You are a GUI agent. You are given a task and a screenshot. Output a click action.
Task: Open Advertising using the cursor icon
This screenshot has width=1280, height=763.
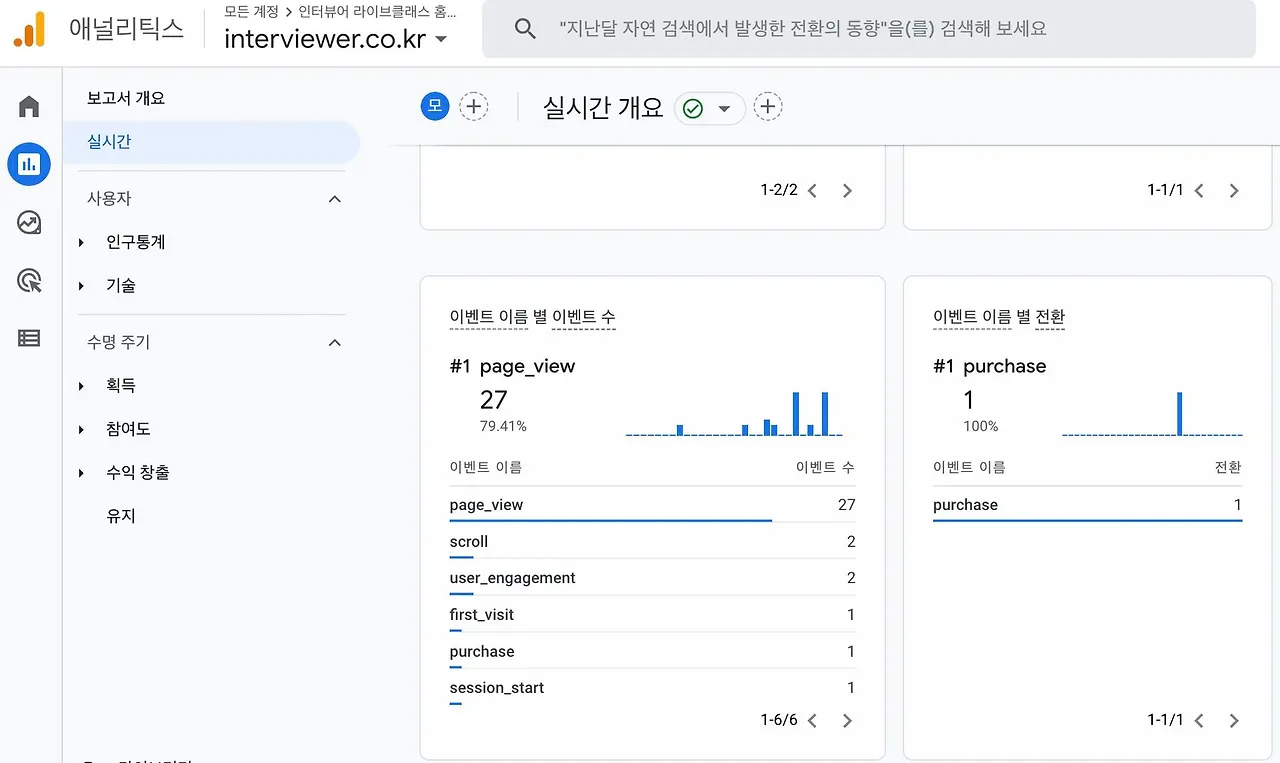tap(28, 281)
